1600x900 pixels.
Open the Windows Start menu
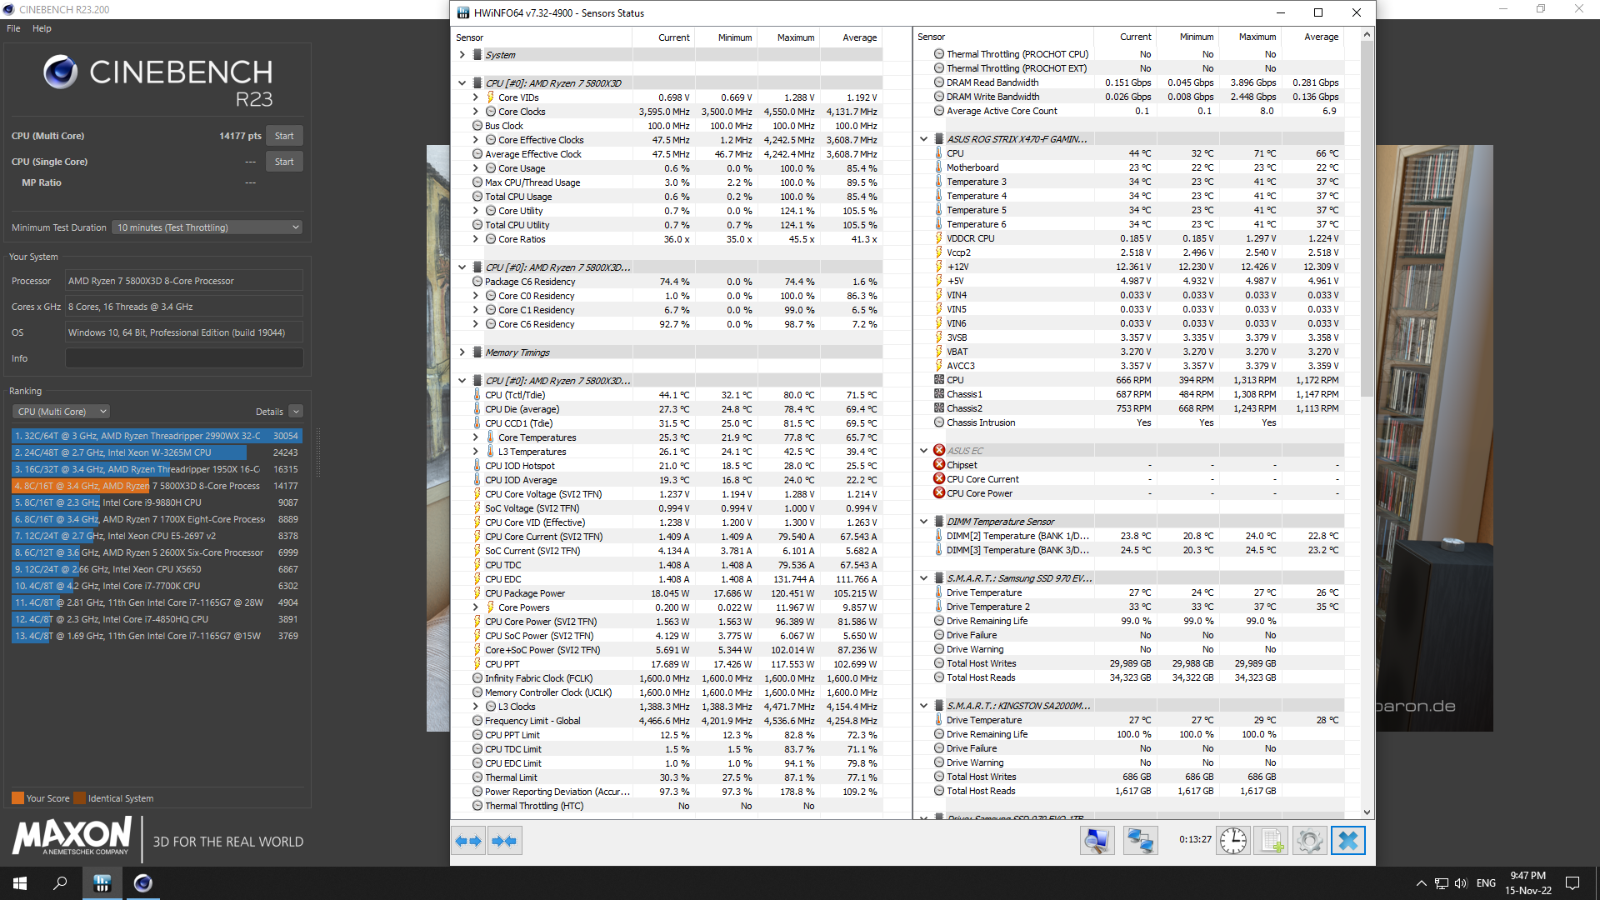tap(19, 883)
